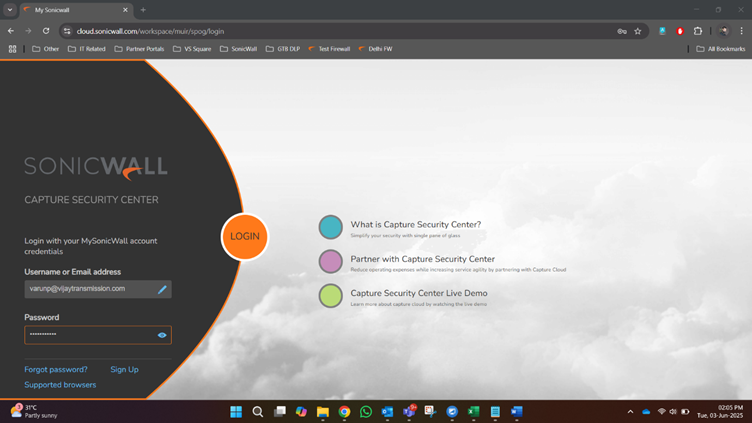
Task: Expand the IT Related bookmarks folder
Action: point(87,49)
